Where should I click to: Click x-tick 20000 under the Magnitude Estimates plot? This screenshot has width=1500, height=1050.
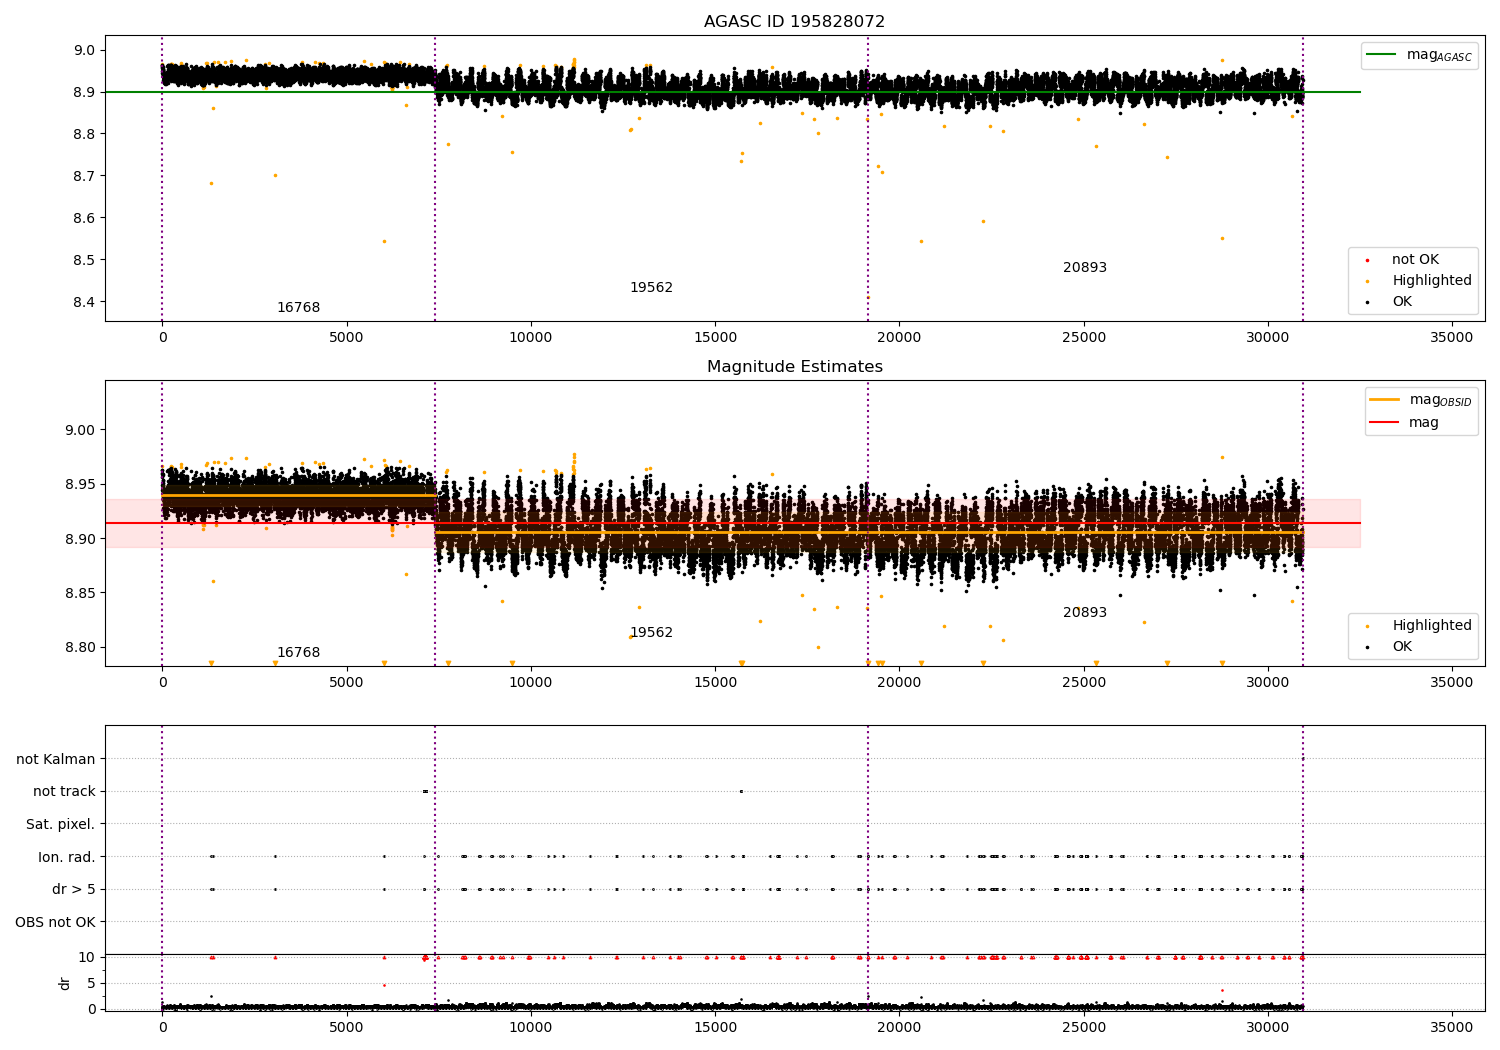pyautogui.click(x=899, y=683)
